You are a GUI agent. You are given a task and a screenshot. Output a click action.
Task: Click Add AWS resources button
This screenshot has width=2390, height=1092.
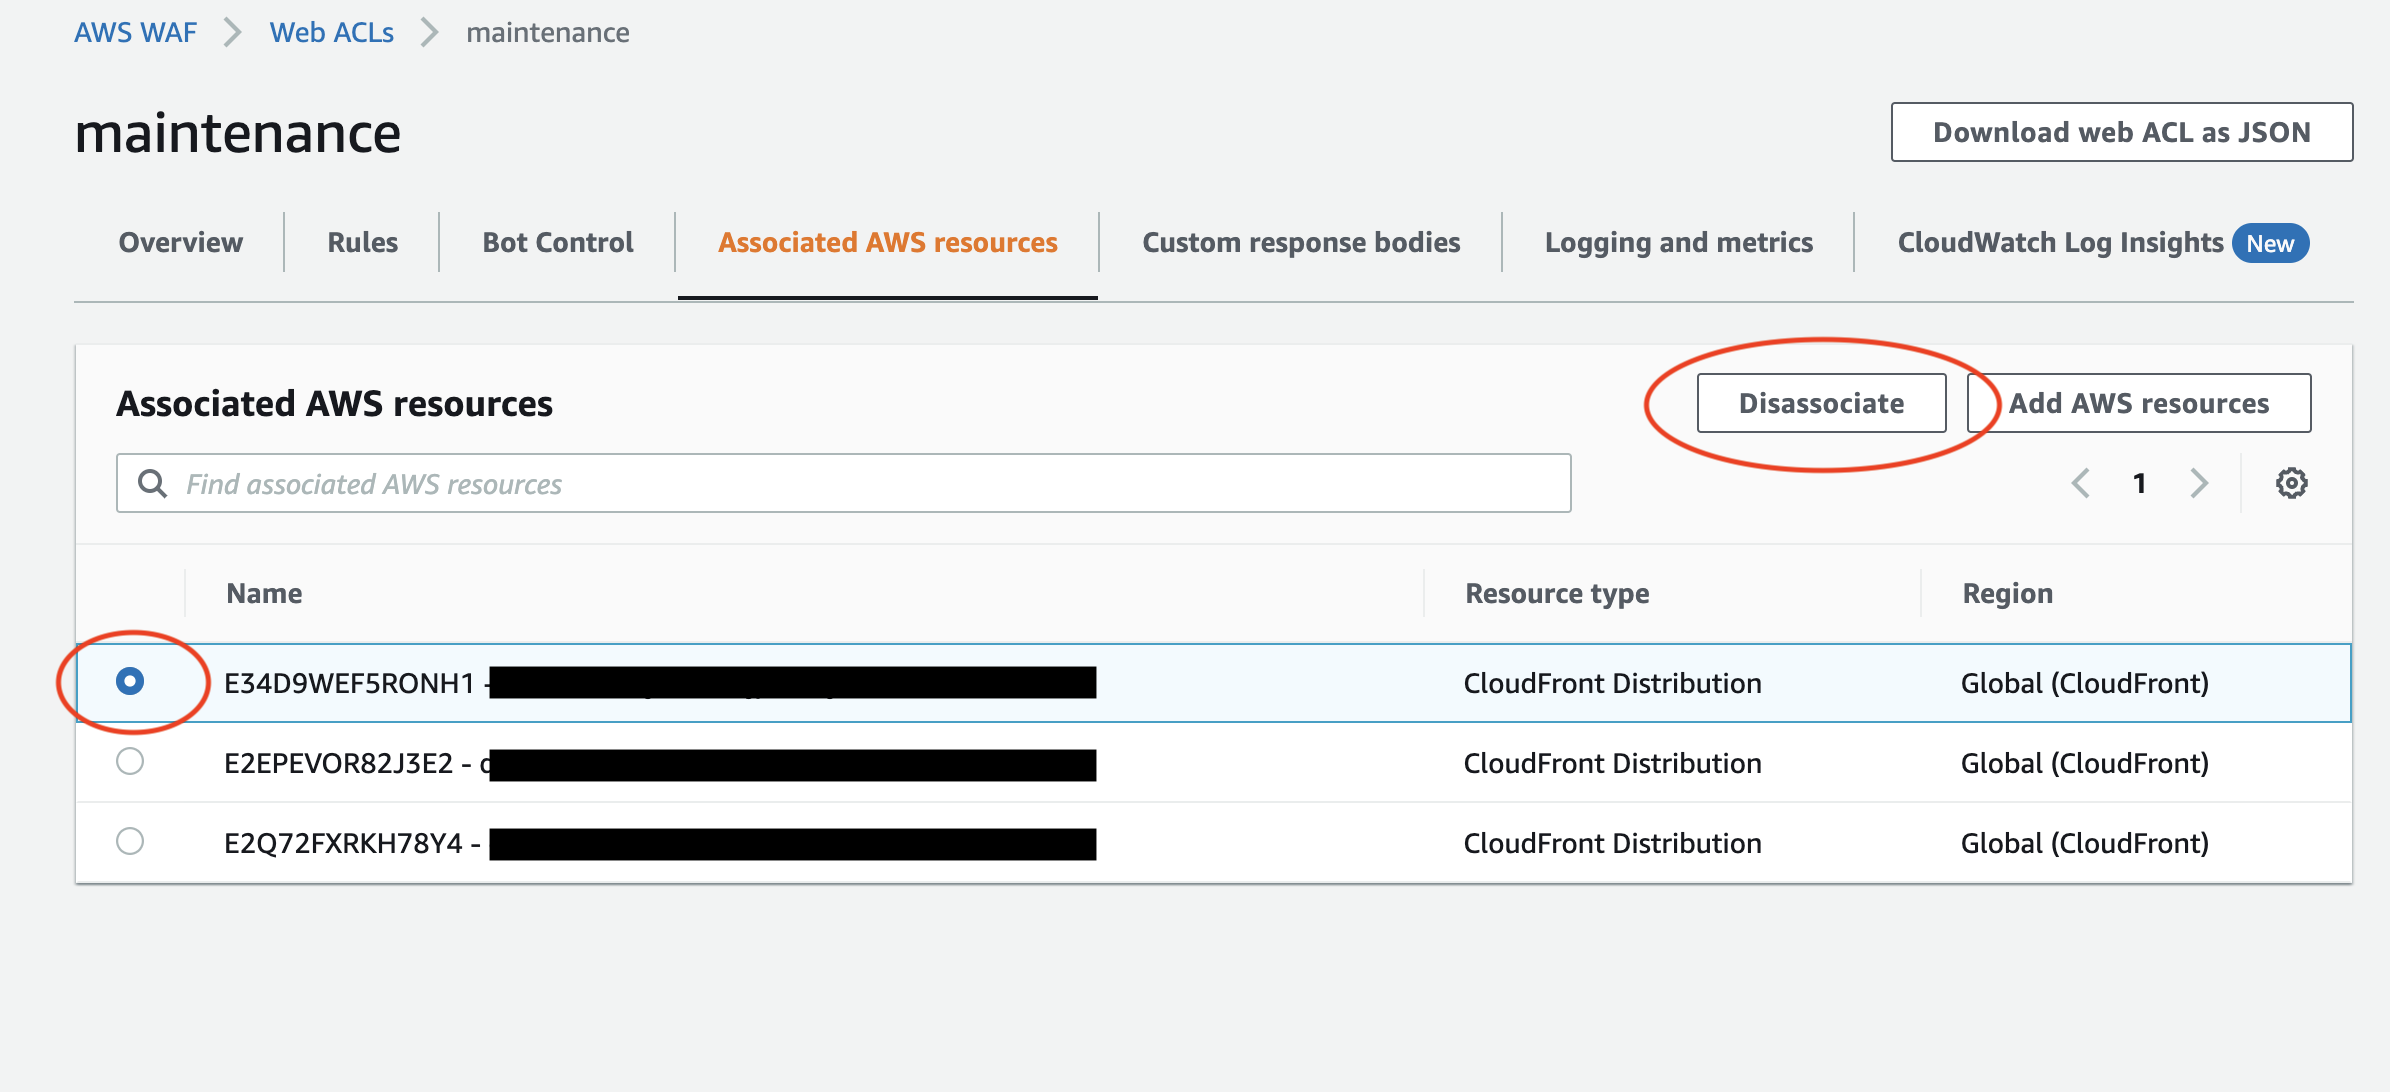pos(2139,403)
